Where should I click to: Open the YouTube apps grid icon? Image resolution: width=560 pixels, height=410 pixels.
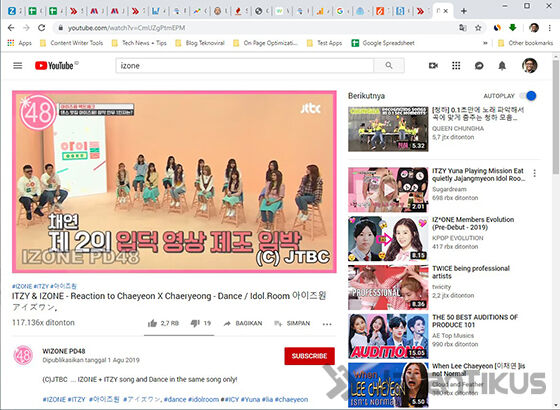(456, 65)
